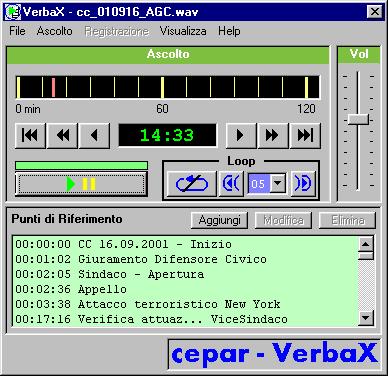Click the VerbaX title bar app icon
The width and height of the screenshot is (388, 376).
(13, 12)
